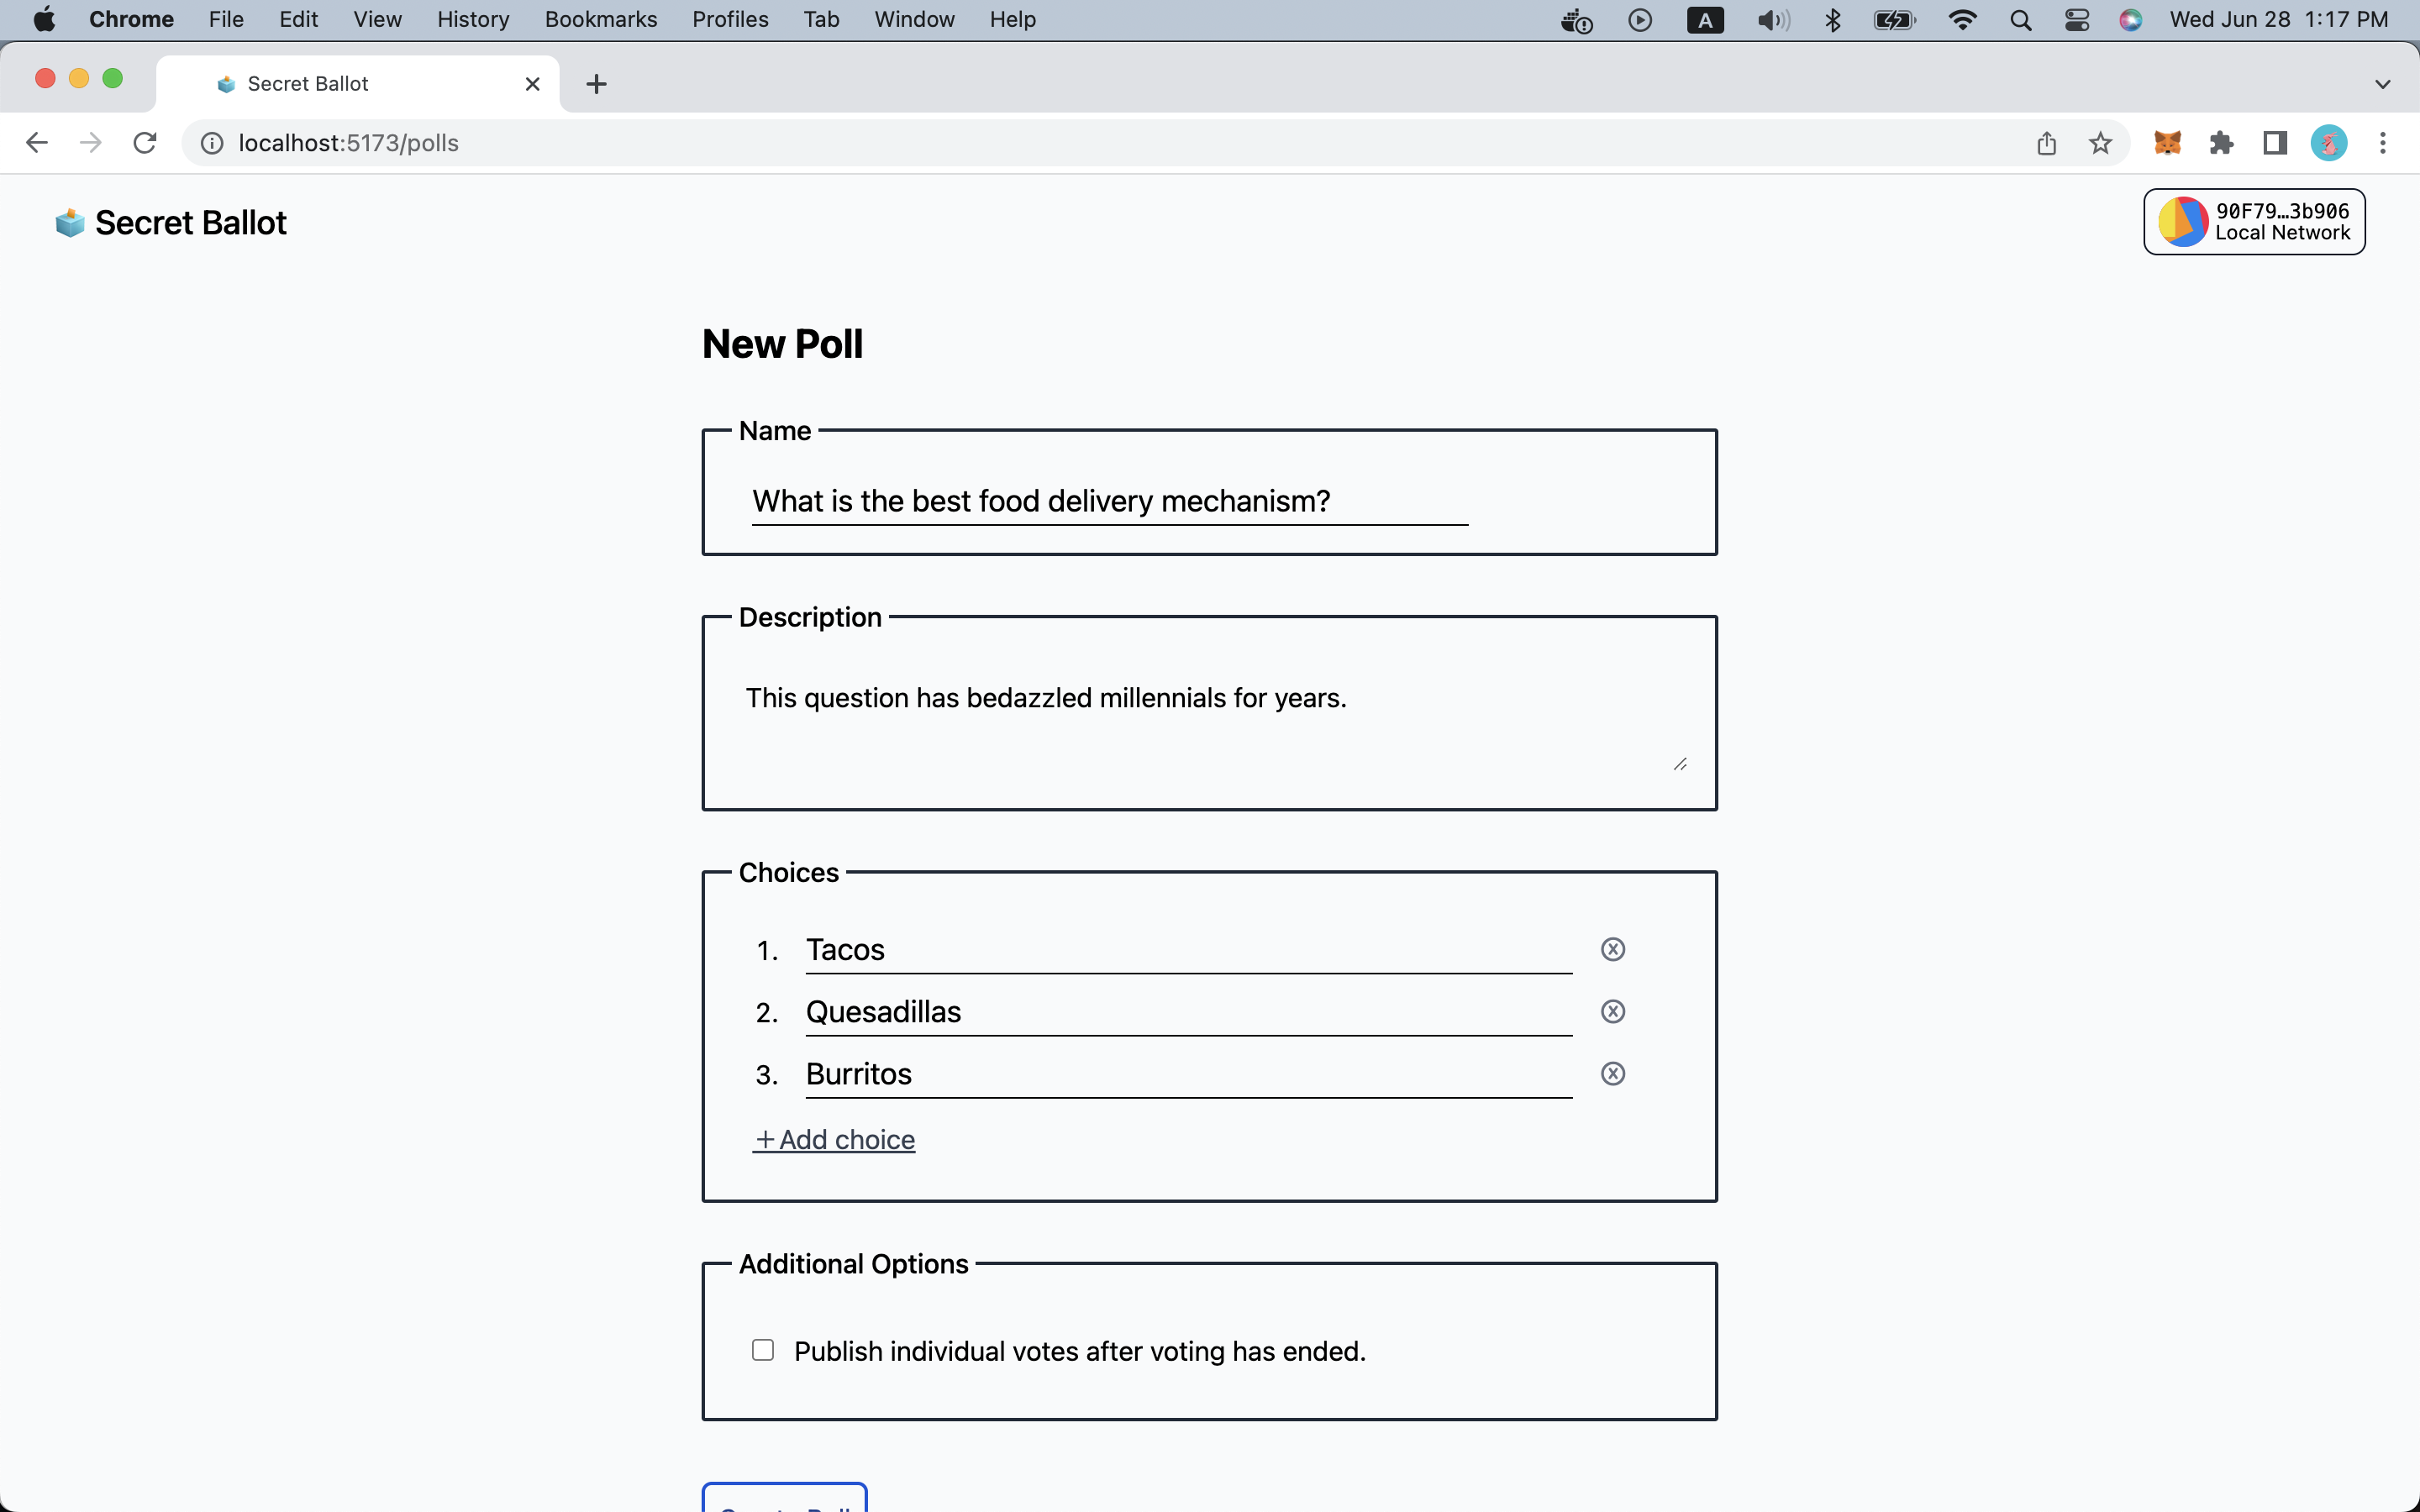The height and width of the screenshot is (1512, 2420).
Task: Open the Chrome extensions puzzle icon
Action: tap(2222, 143)
